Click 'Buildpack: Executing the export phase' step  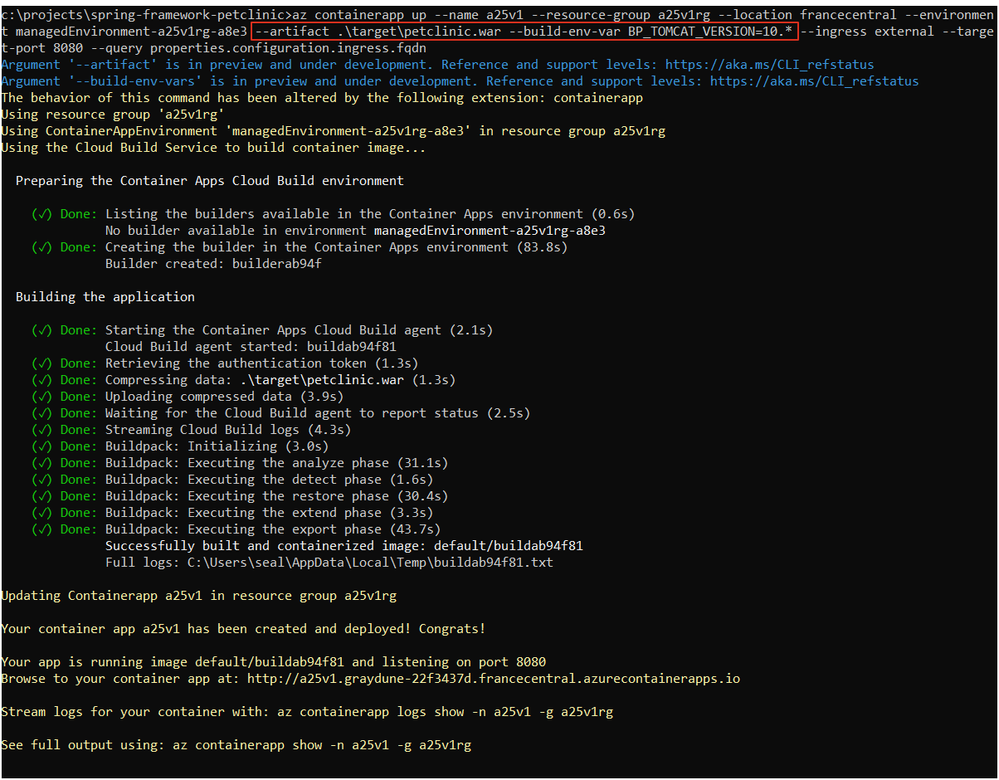(x=236, y=528)
